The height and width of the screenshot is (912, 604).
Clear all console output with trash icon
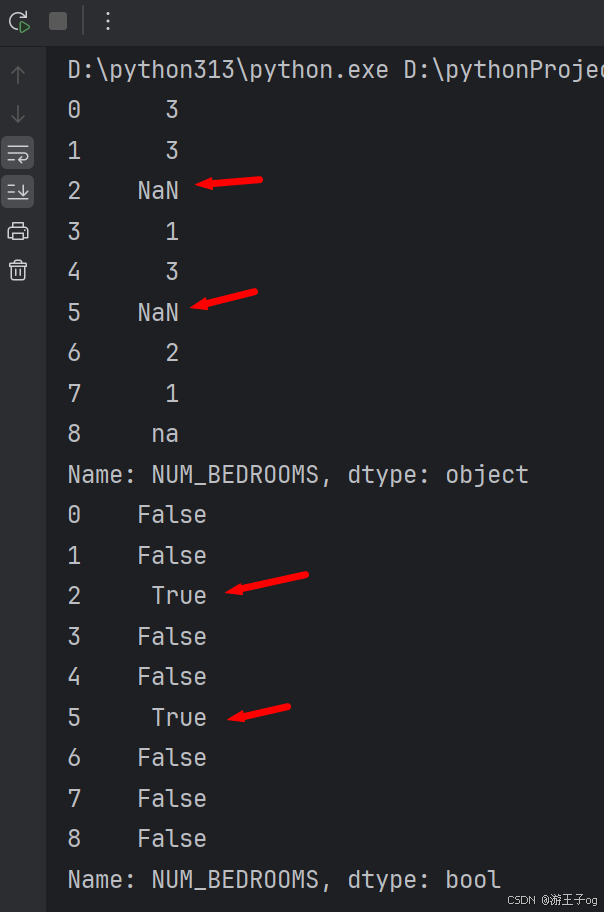(18, 270)
